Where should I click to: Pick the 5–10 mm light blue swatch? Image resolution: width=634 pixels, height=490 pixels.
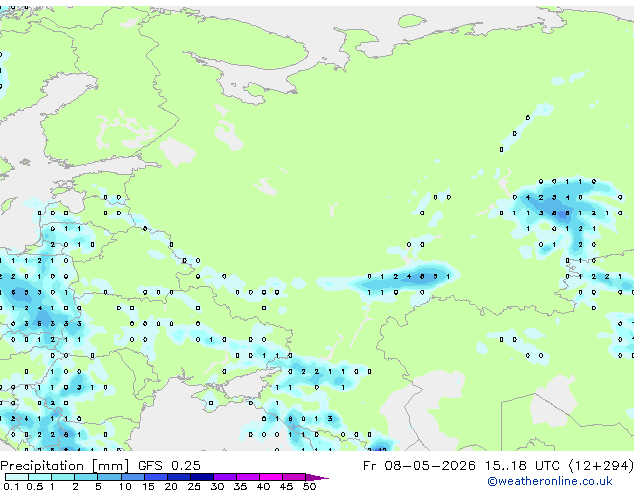pos(109,477)
